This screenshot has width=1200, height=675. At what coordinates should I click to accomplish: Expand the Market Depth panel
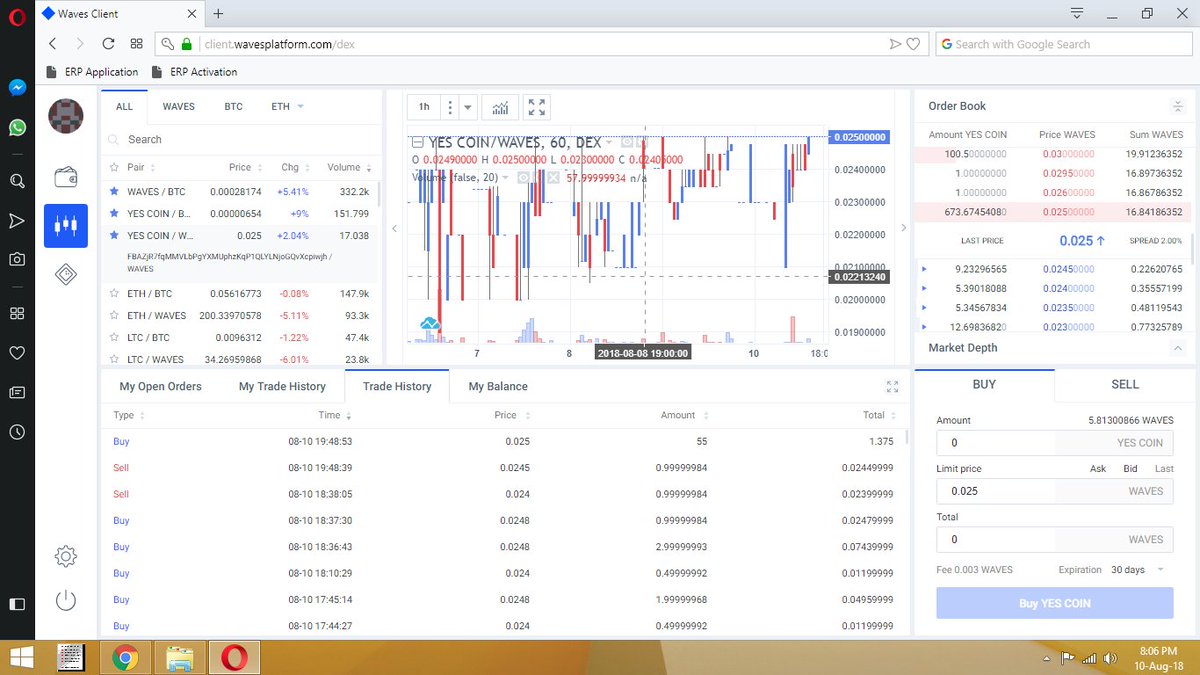[1177, 348]
